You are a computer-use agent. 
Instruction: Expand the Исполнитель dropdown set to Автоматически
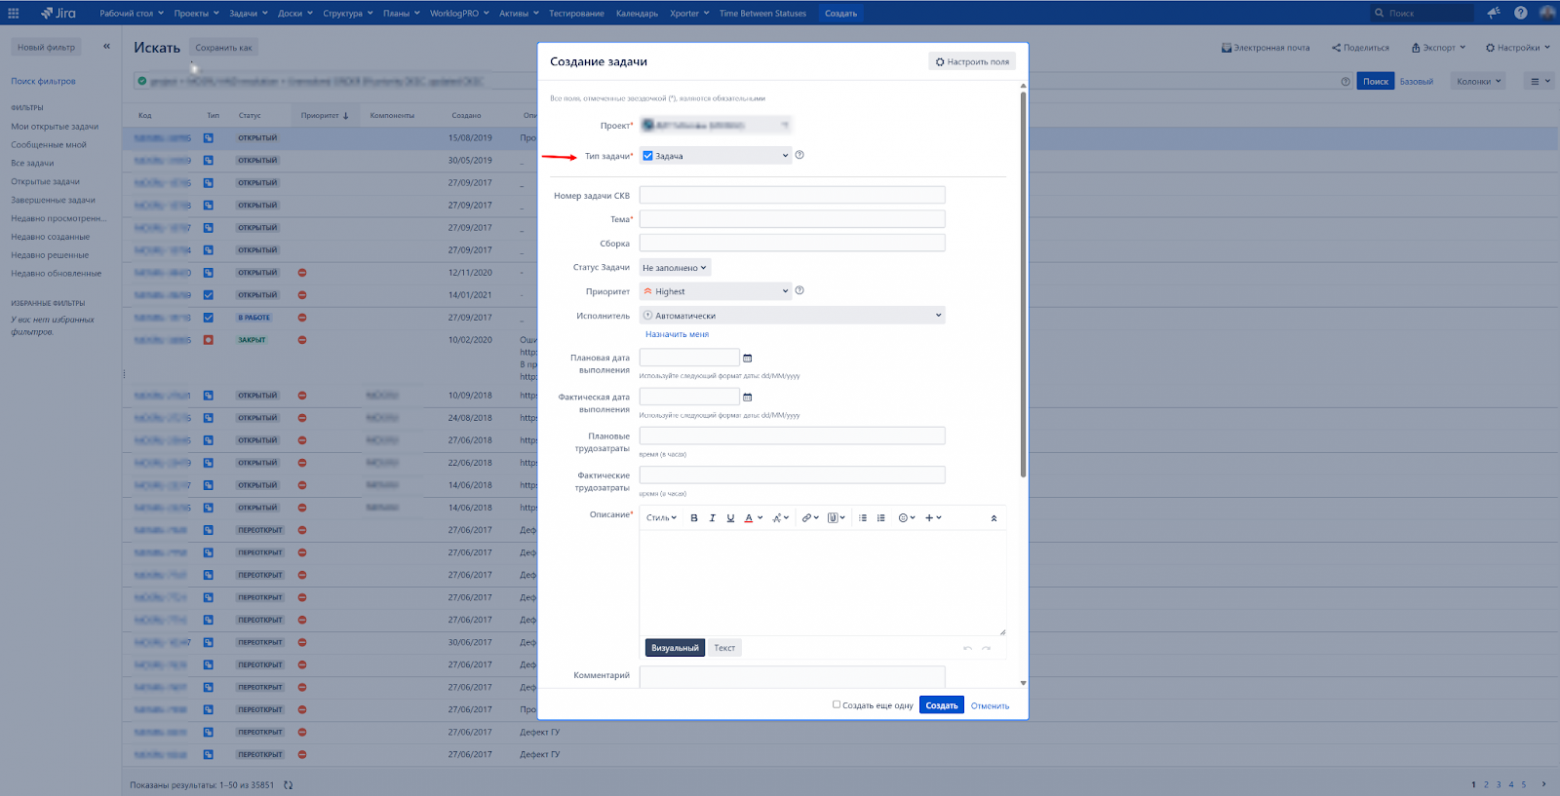pyautogui.click(x=793, y=315)
